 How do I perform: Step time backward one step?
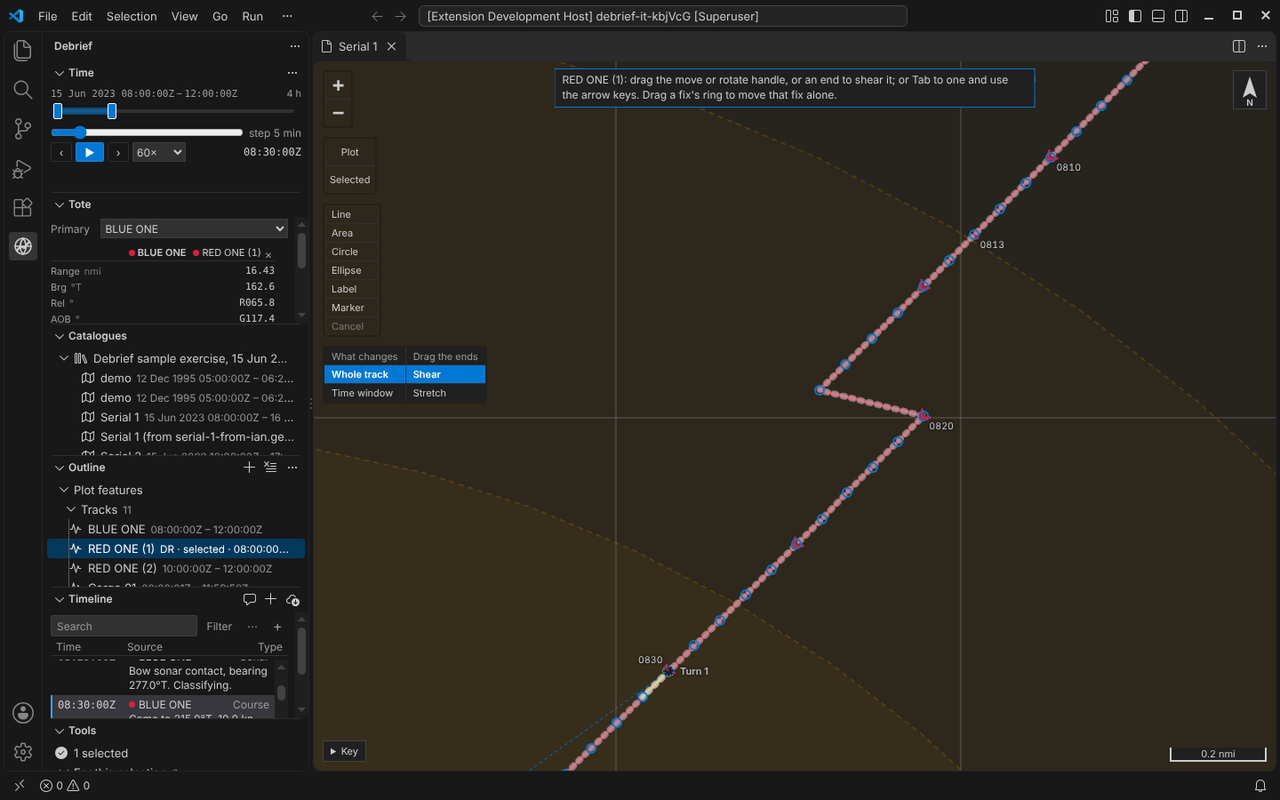(x=62, y=152)
